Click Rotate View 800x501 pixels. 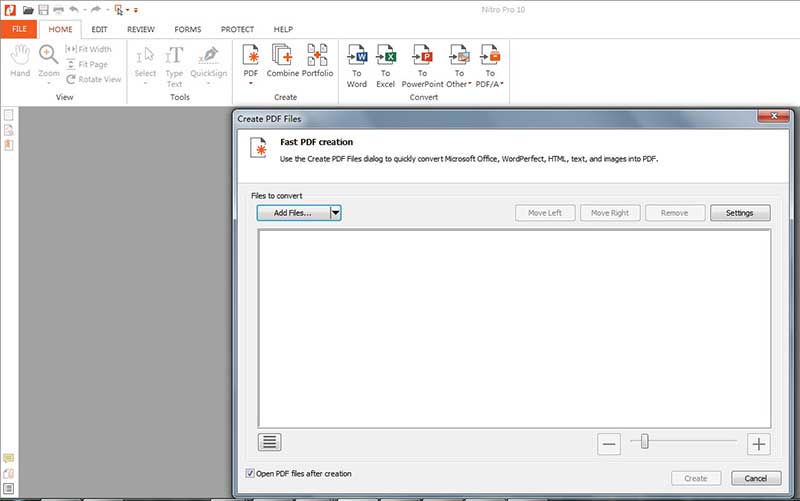(93, 79)
